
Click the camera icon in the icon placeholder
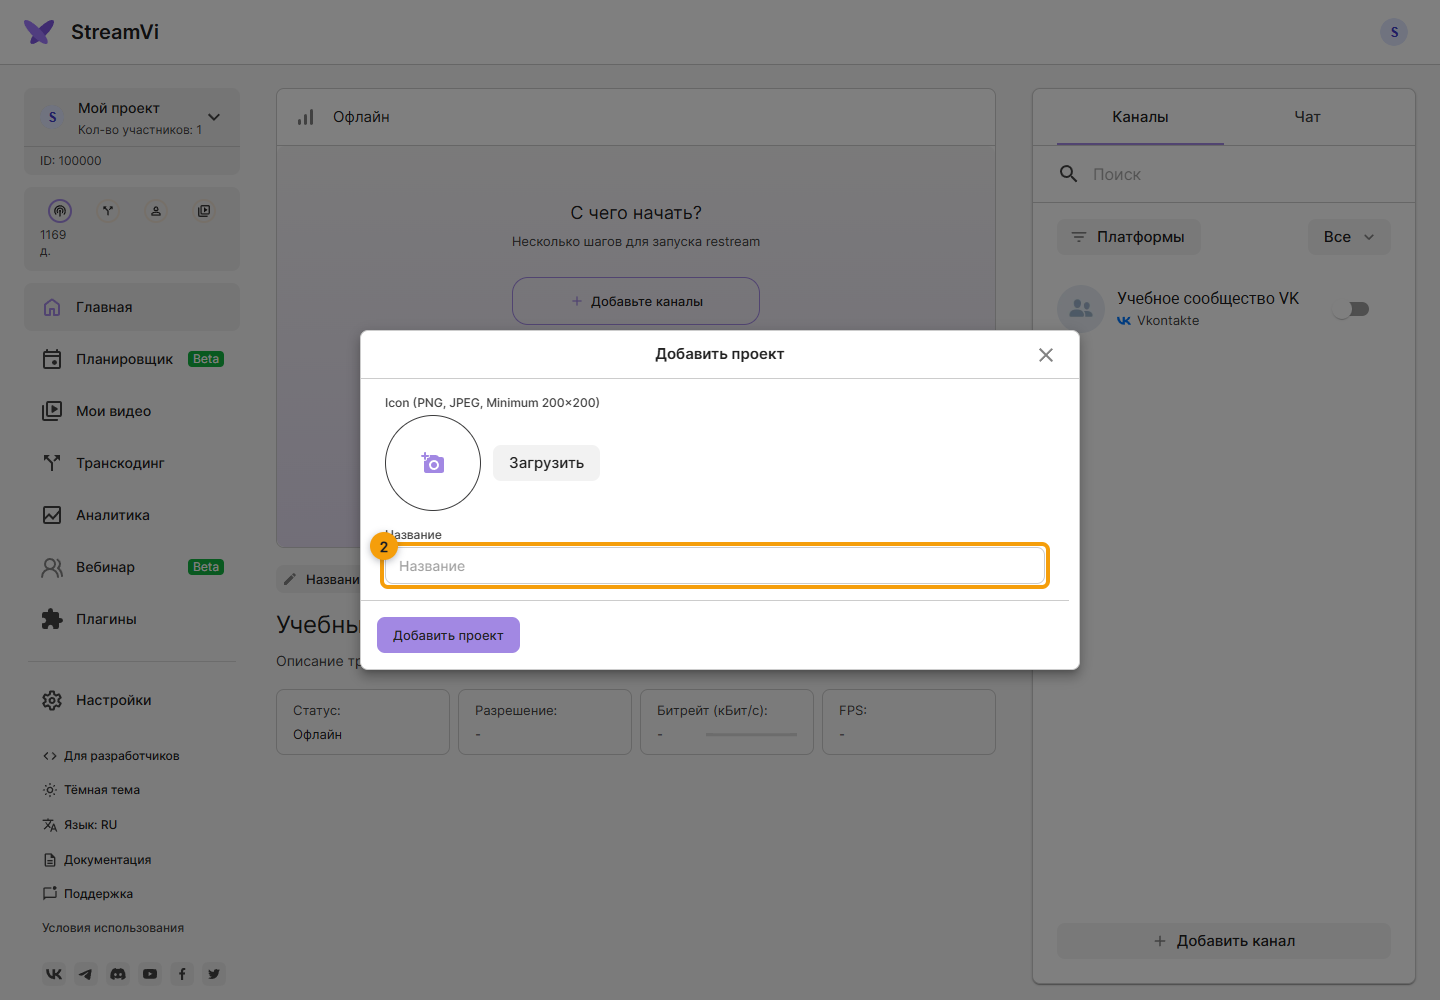pyautogui.click(x=433, y=463)
